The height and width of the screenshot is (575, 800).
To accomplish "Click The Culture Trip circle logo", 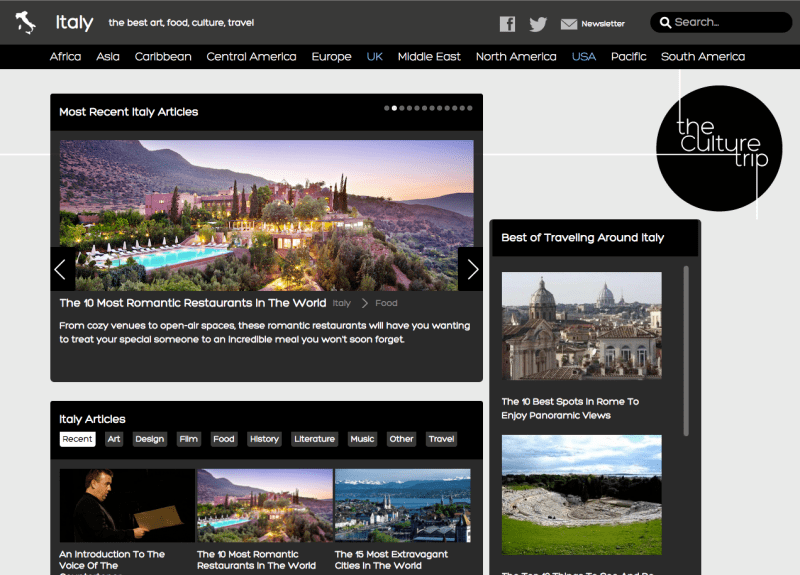I will [719, 148].
